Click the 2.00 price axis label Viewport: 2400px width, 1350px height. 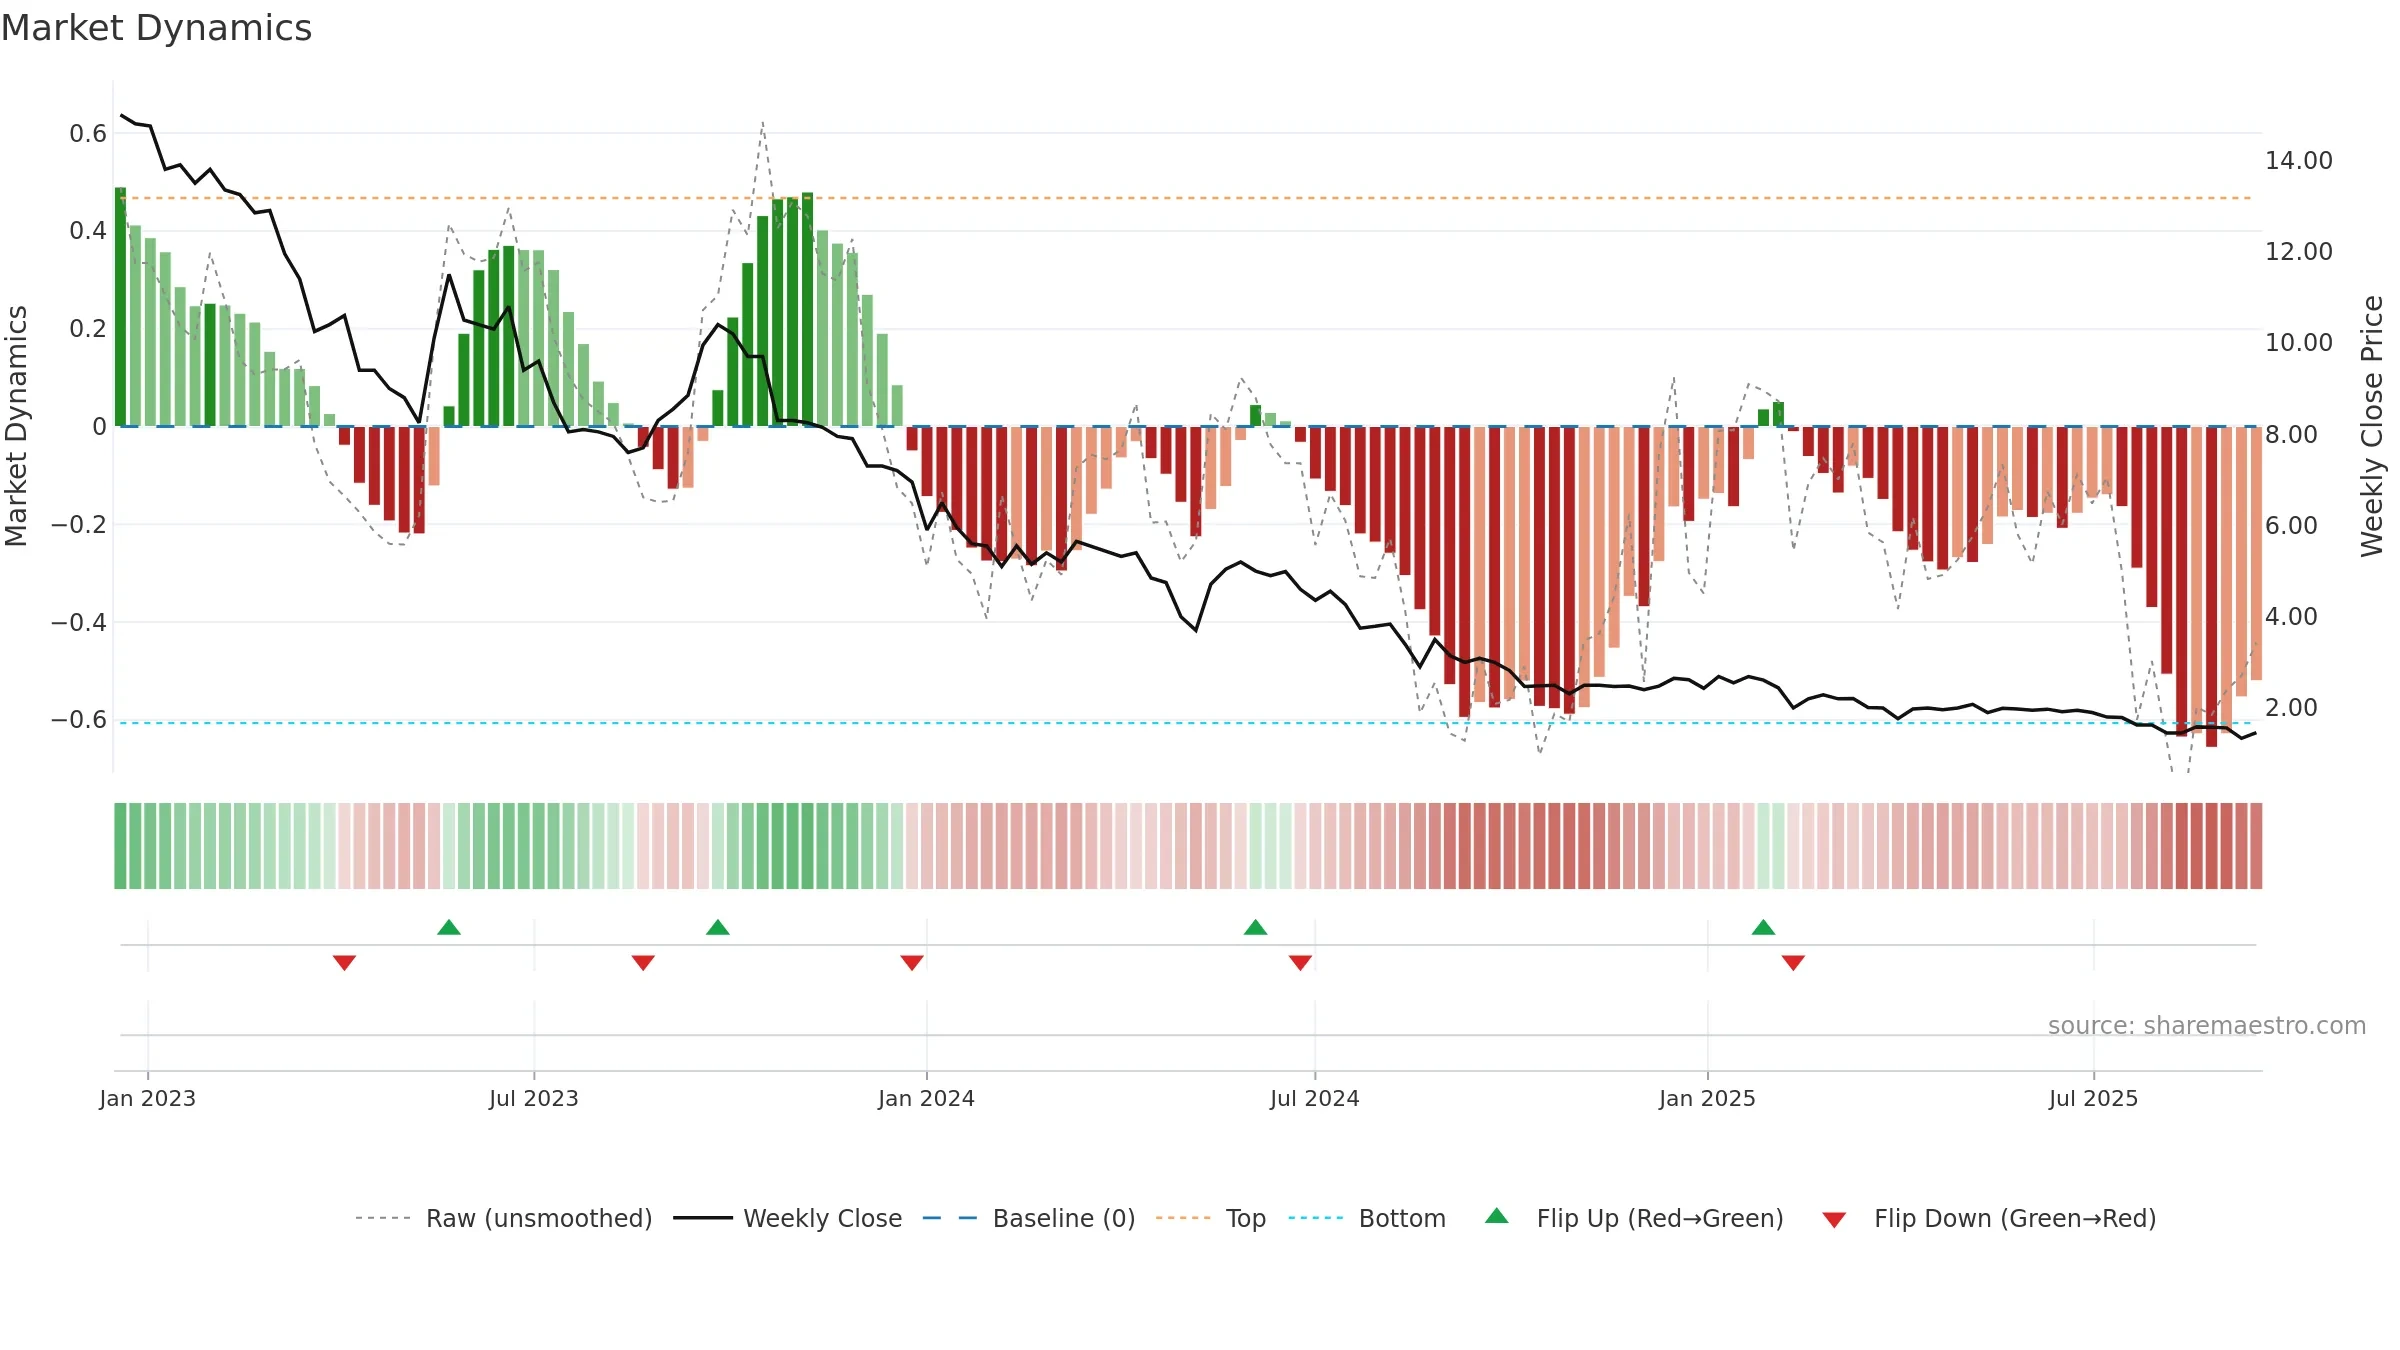click(x=2291, y=707)
